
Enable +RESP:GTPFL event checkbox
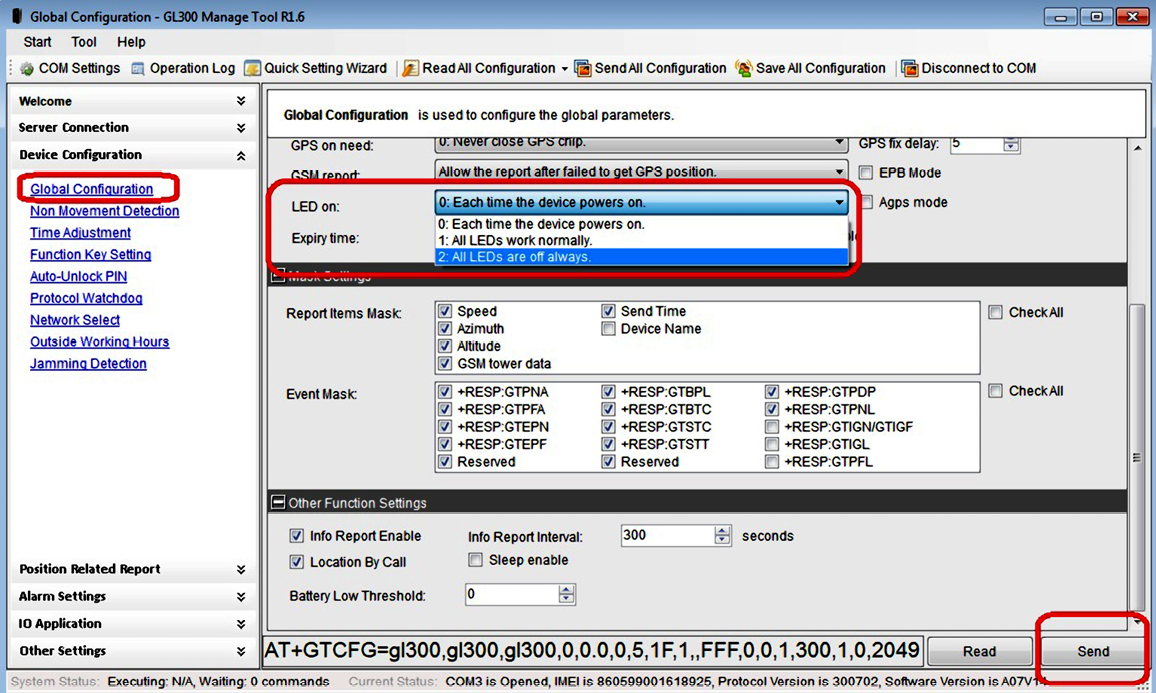(x=771, y=462)
